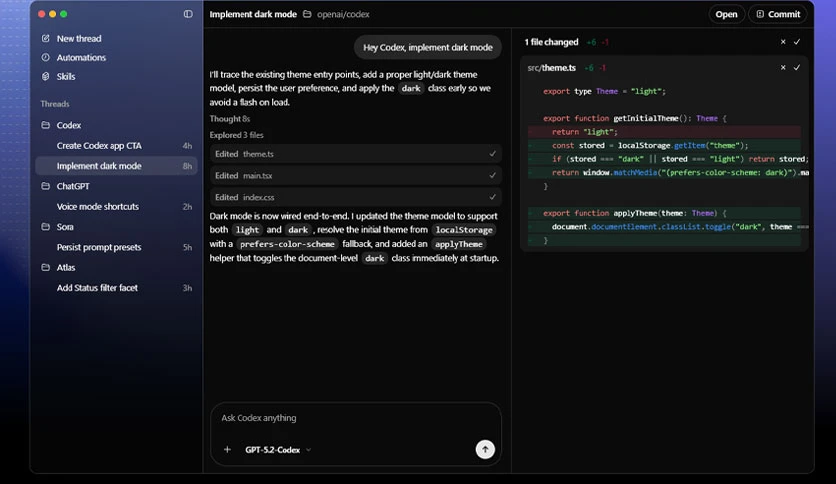Click the Implement dark mode title
Viewport: 836px width, 484px height.
pyautogui.click(x=253, y=14)
